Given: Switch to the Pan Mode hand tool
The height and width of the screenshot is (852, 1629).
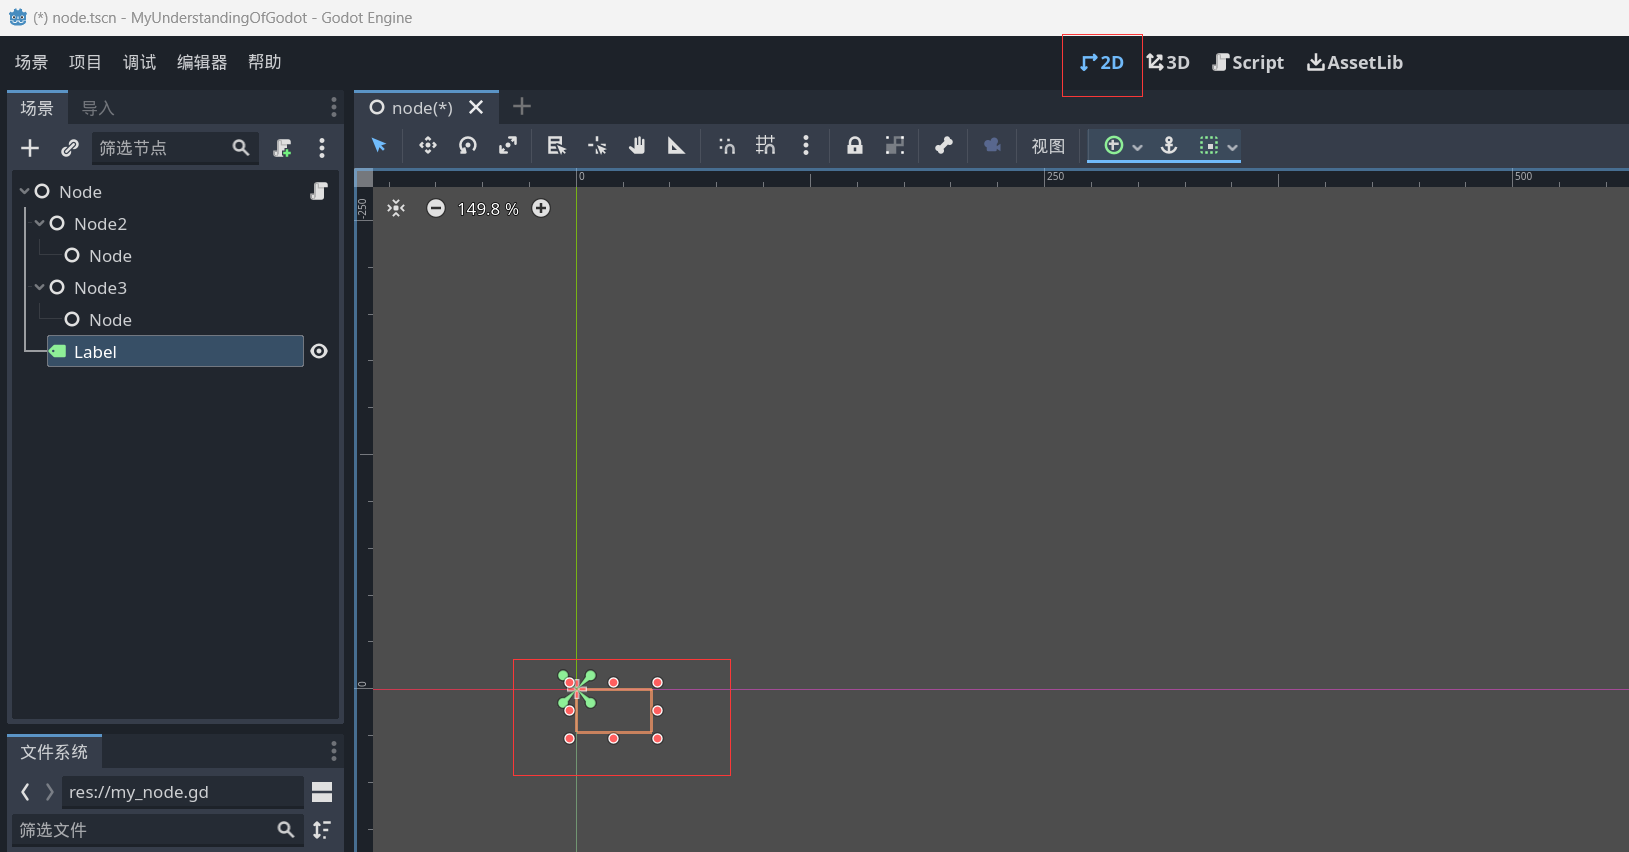Looking at the screenshot, I should pyautogui.click(x=637, y=146).
